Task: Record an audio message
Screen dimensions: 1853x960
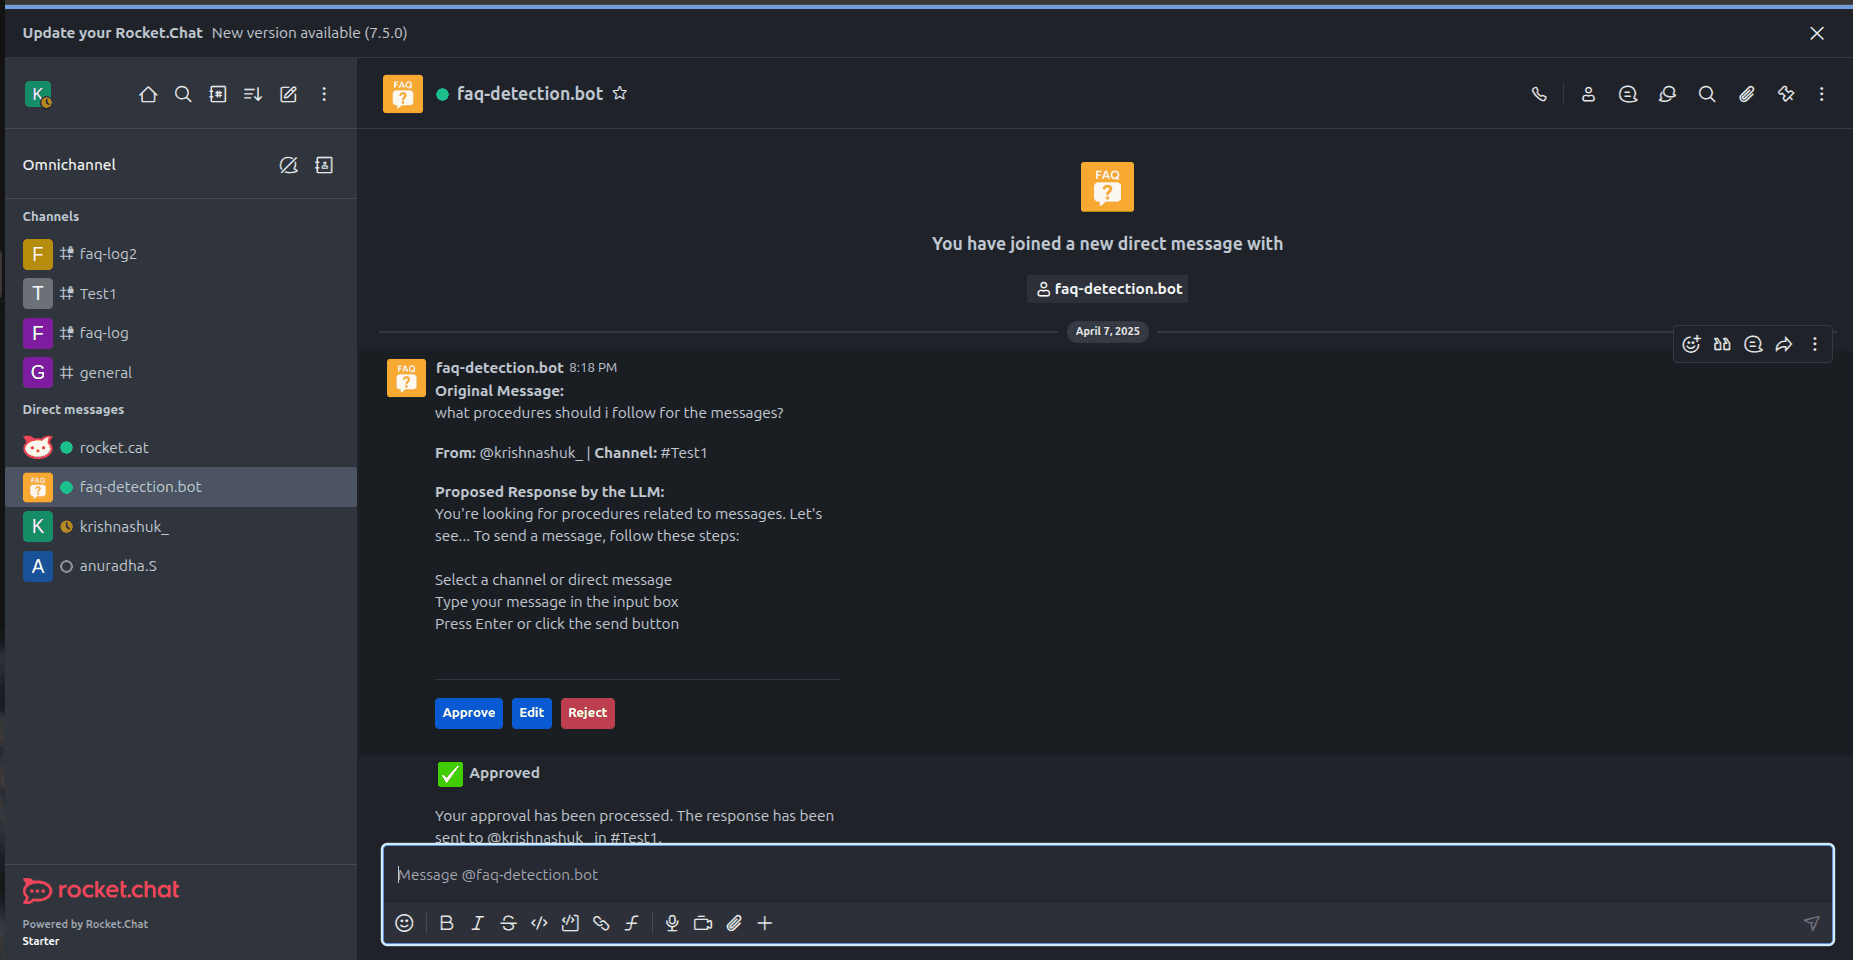Action: click(x=672, y=923)
